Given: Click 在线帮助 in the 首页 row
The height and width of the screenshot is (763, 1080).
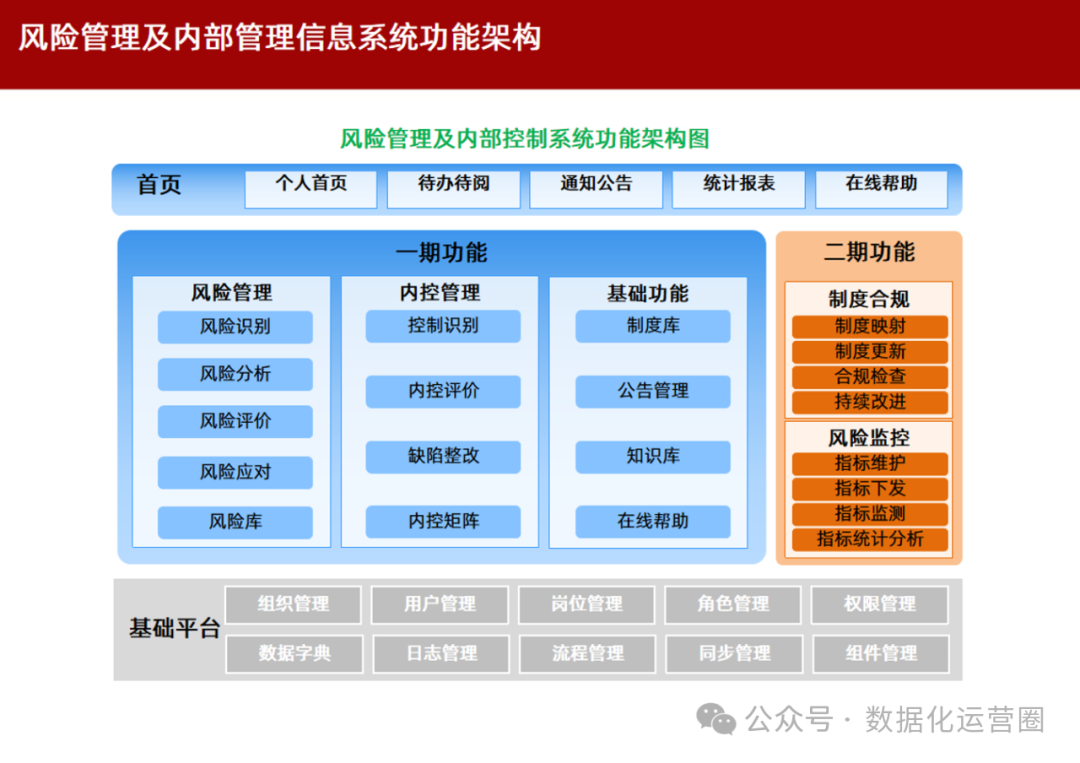Looking at the screenshot, I should click(881, 189).
